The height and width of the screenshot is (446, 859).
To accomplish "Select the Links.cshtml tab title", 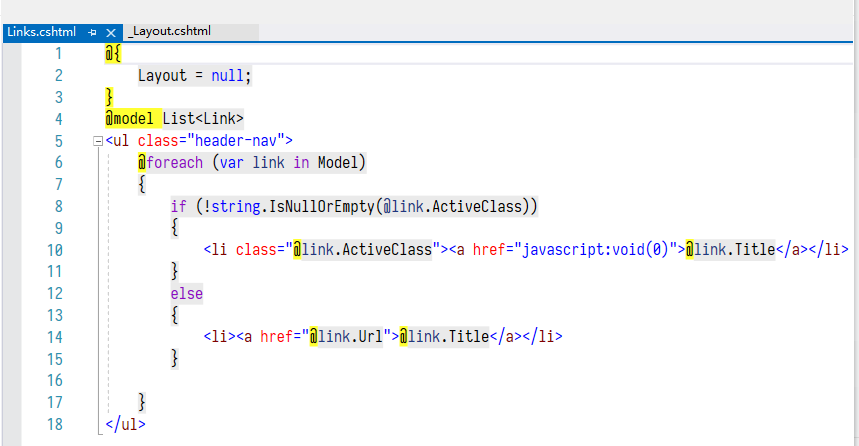I will click(41, 31).
